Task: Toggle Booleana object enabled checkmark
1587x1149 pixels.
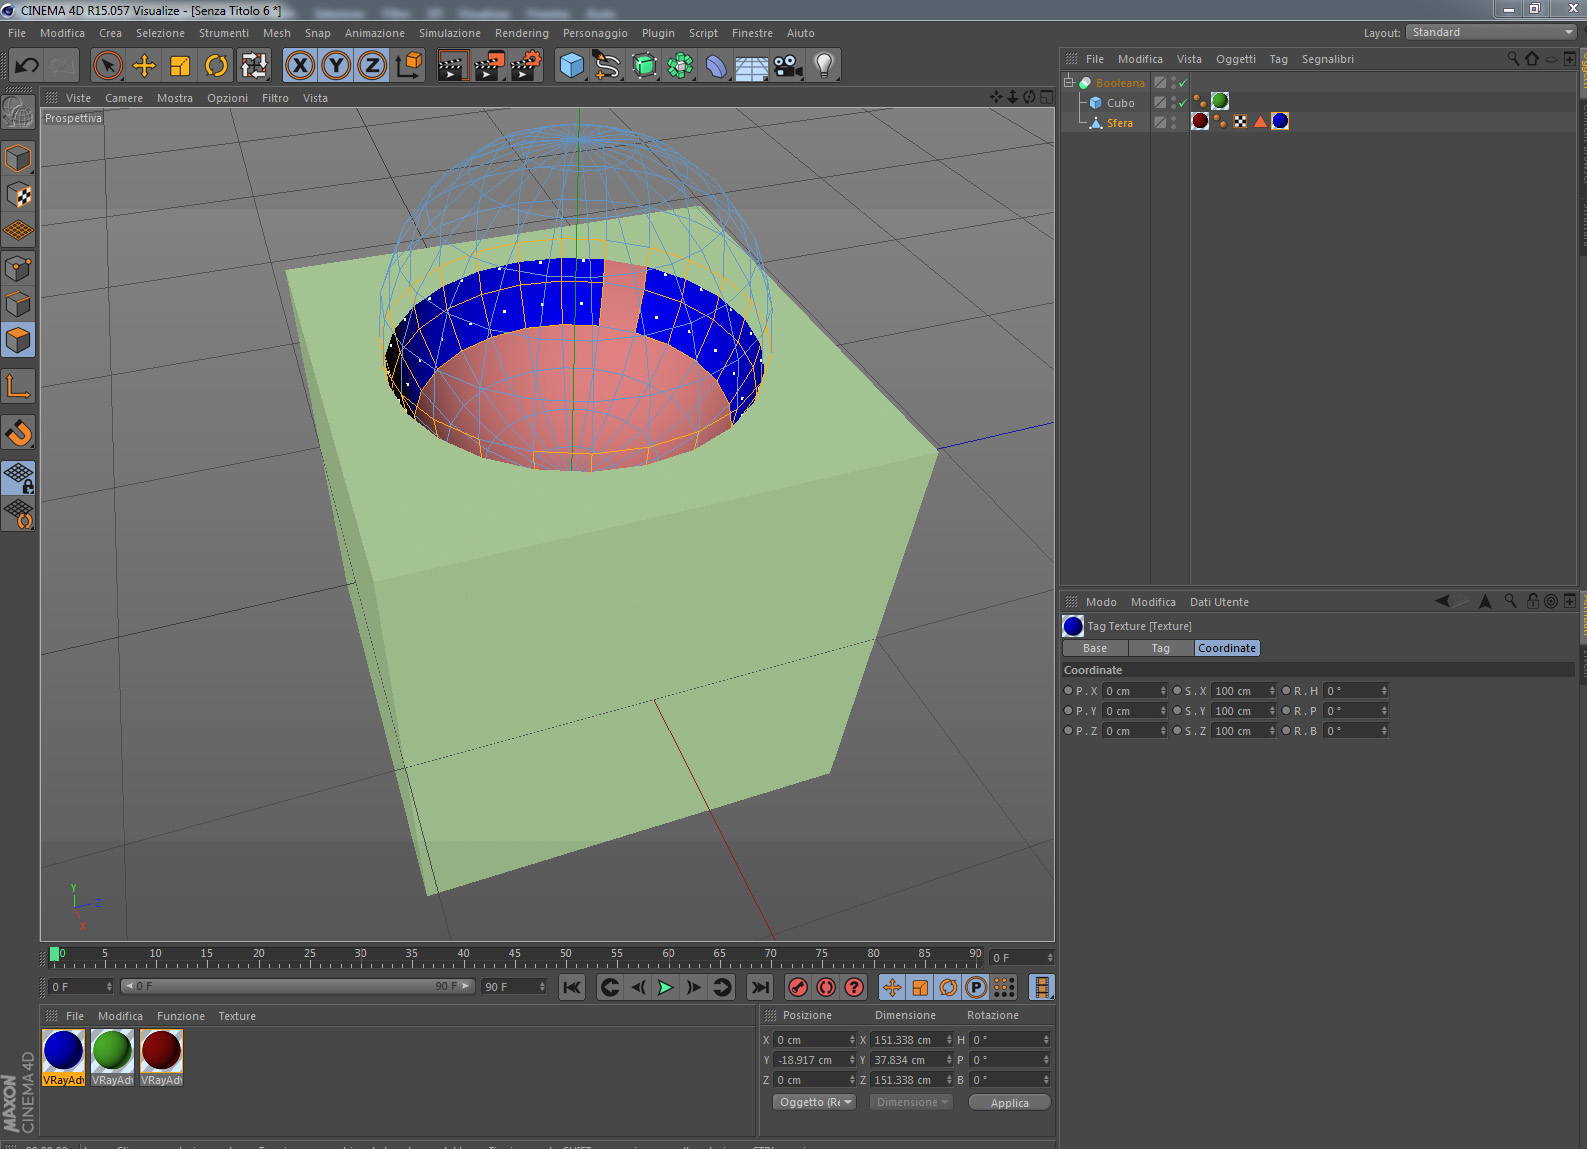Action: click(x=1183, y=83)
